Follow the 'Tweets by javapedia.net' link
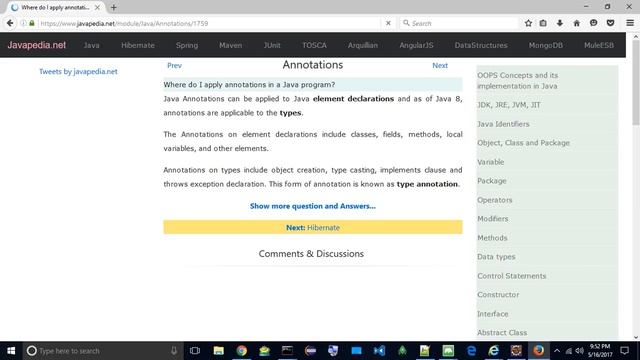The image size is (640, 360). (x=78, y=71)
